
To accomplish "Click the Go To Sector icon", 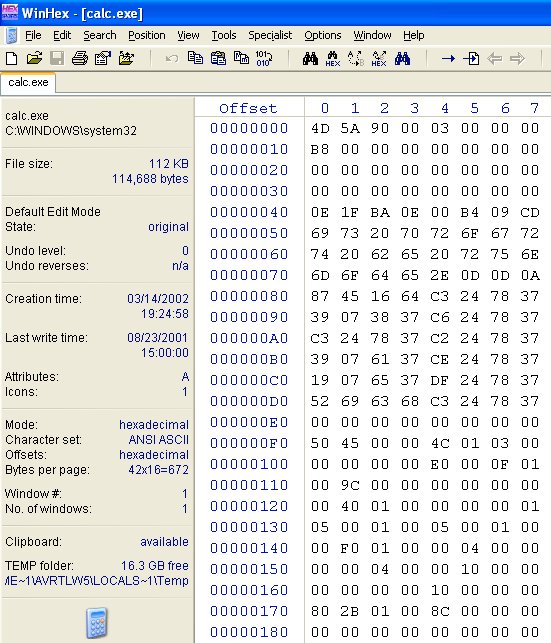I will point(471,59).
